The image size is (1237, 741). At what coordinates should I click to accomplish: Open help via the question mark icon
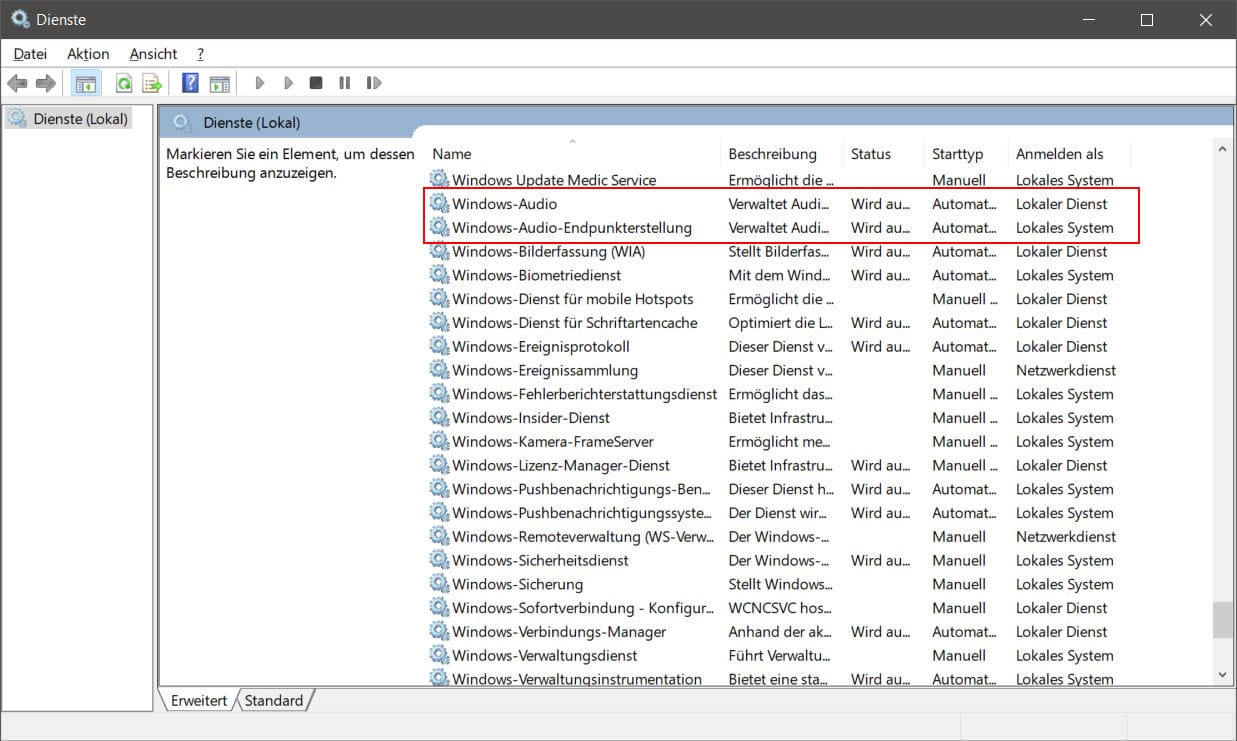point(189,82)
